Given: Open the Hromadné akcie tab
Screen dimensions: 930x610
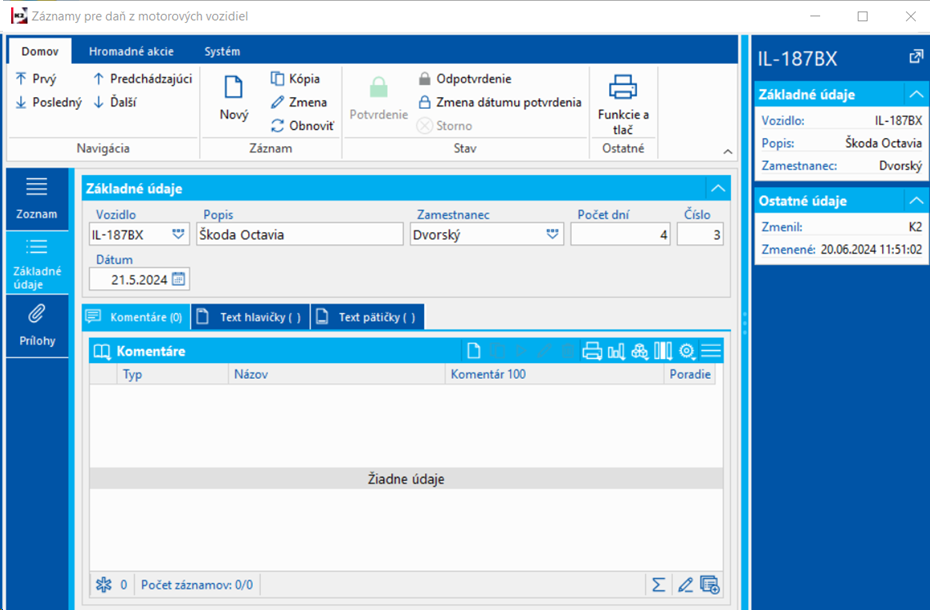Looking at the screenshot, I should point(131,52).
